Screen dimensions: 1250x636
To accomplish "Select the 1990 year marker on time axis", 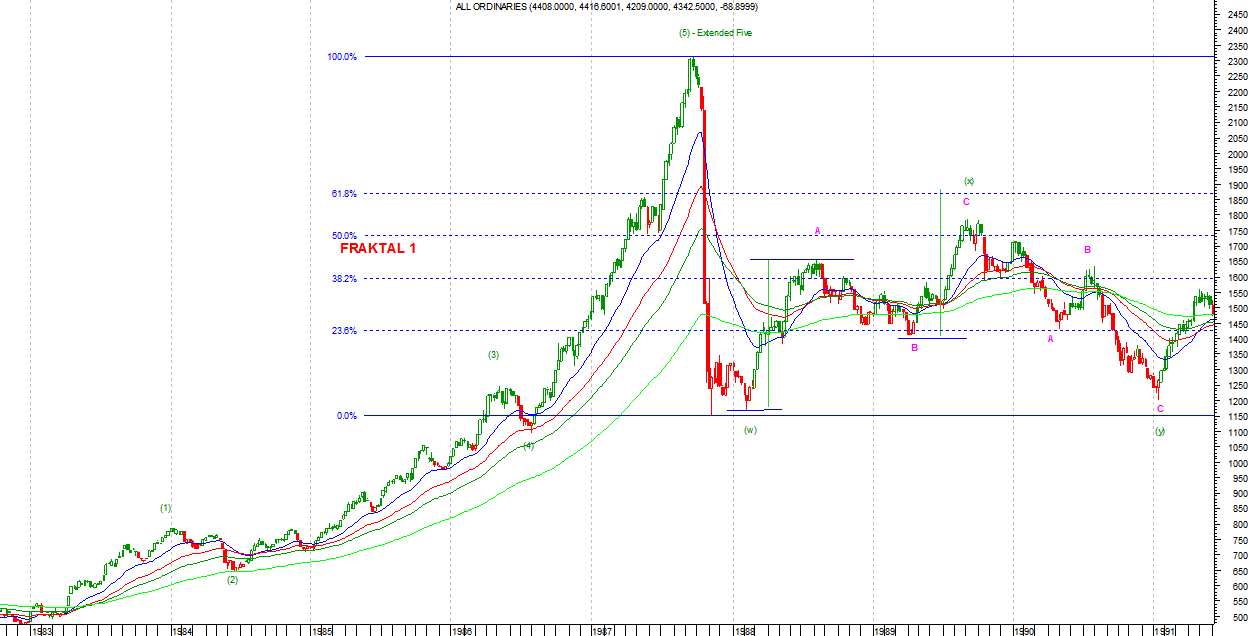I will [x=1023, y=631].
